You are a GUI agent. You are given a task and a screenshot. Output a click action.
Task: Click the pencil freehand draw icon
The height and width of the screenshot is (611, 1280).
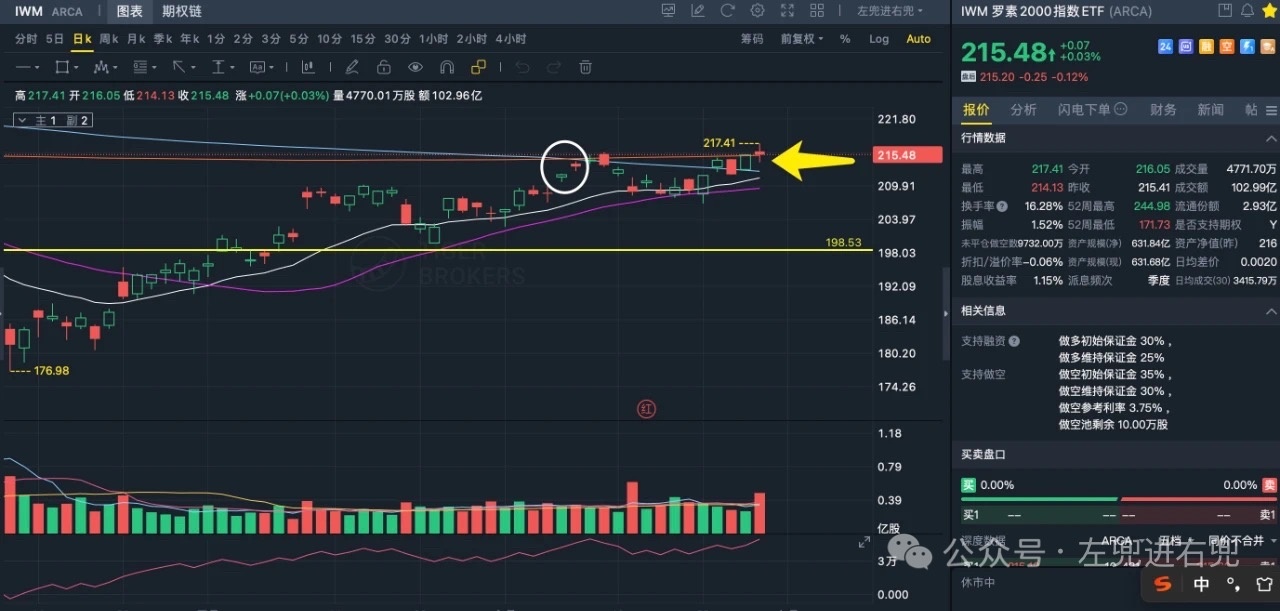351,67
